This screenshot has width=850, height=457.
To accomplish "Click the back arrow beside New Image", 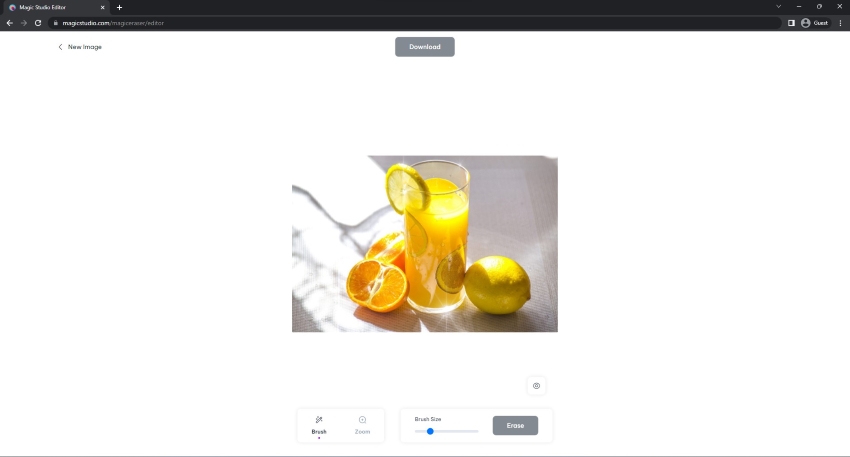I will pos(60,47).
